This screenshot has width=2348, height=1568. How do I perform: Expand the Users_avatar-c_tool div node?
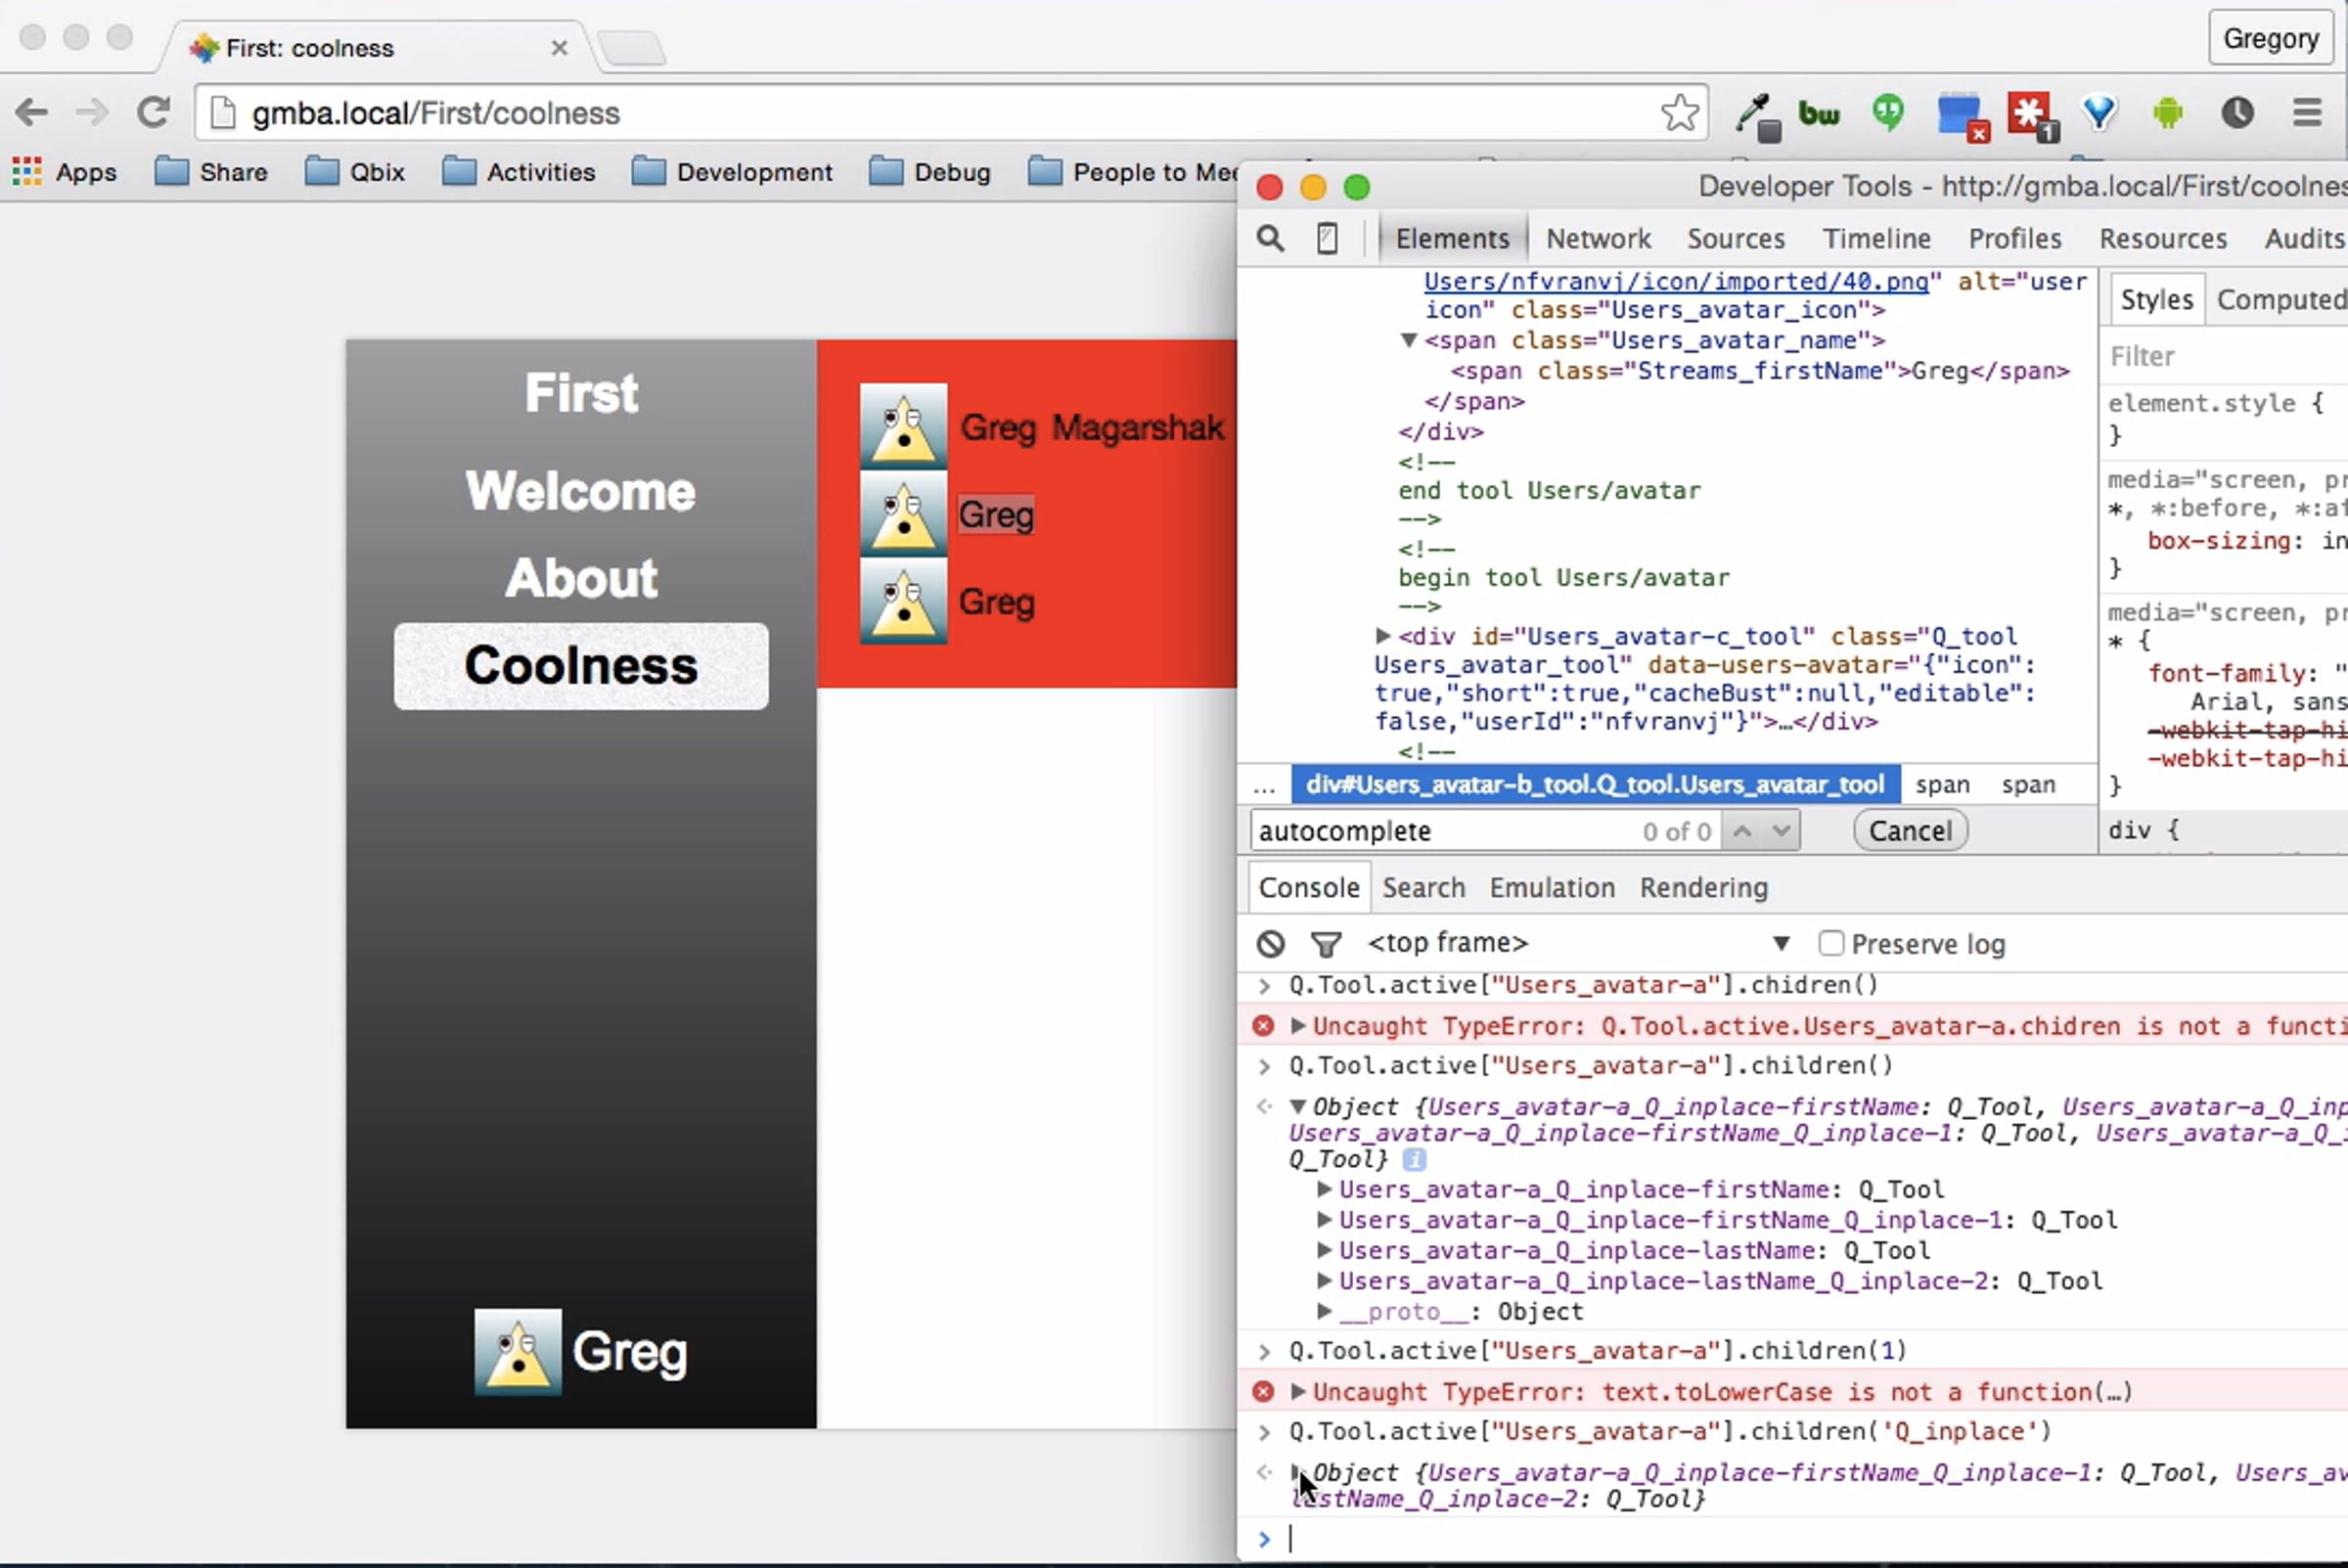click(1383, 636)
